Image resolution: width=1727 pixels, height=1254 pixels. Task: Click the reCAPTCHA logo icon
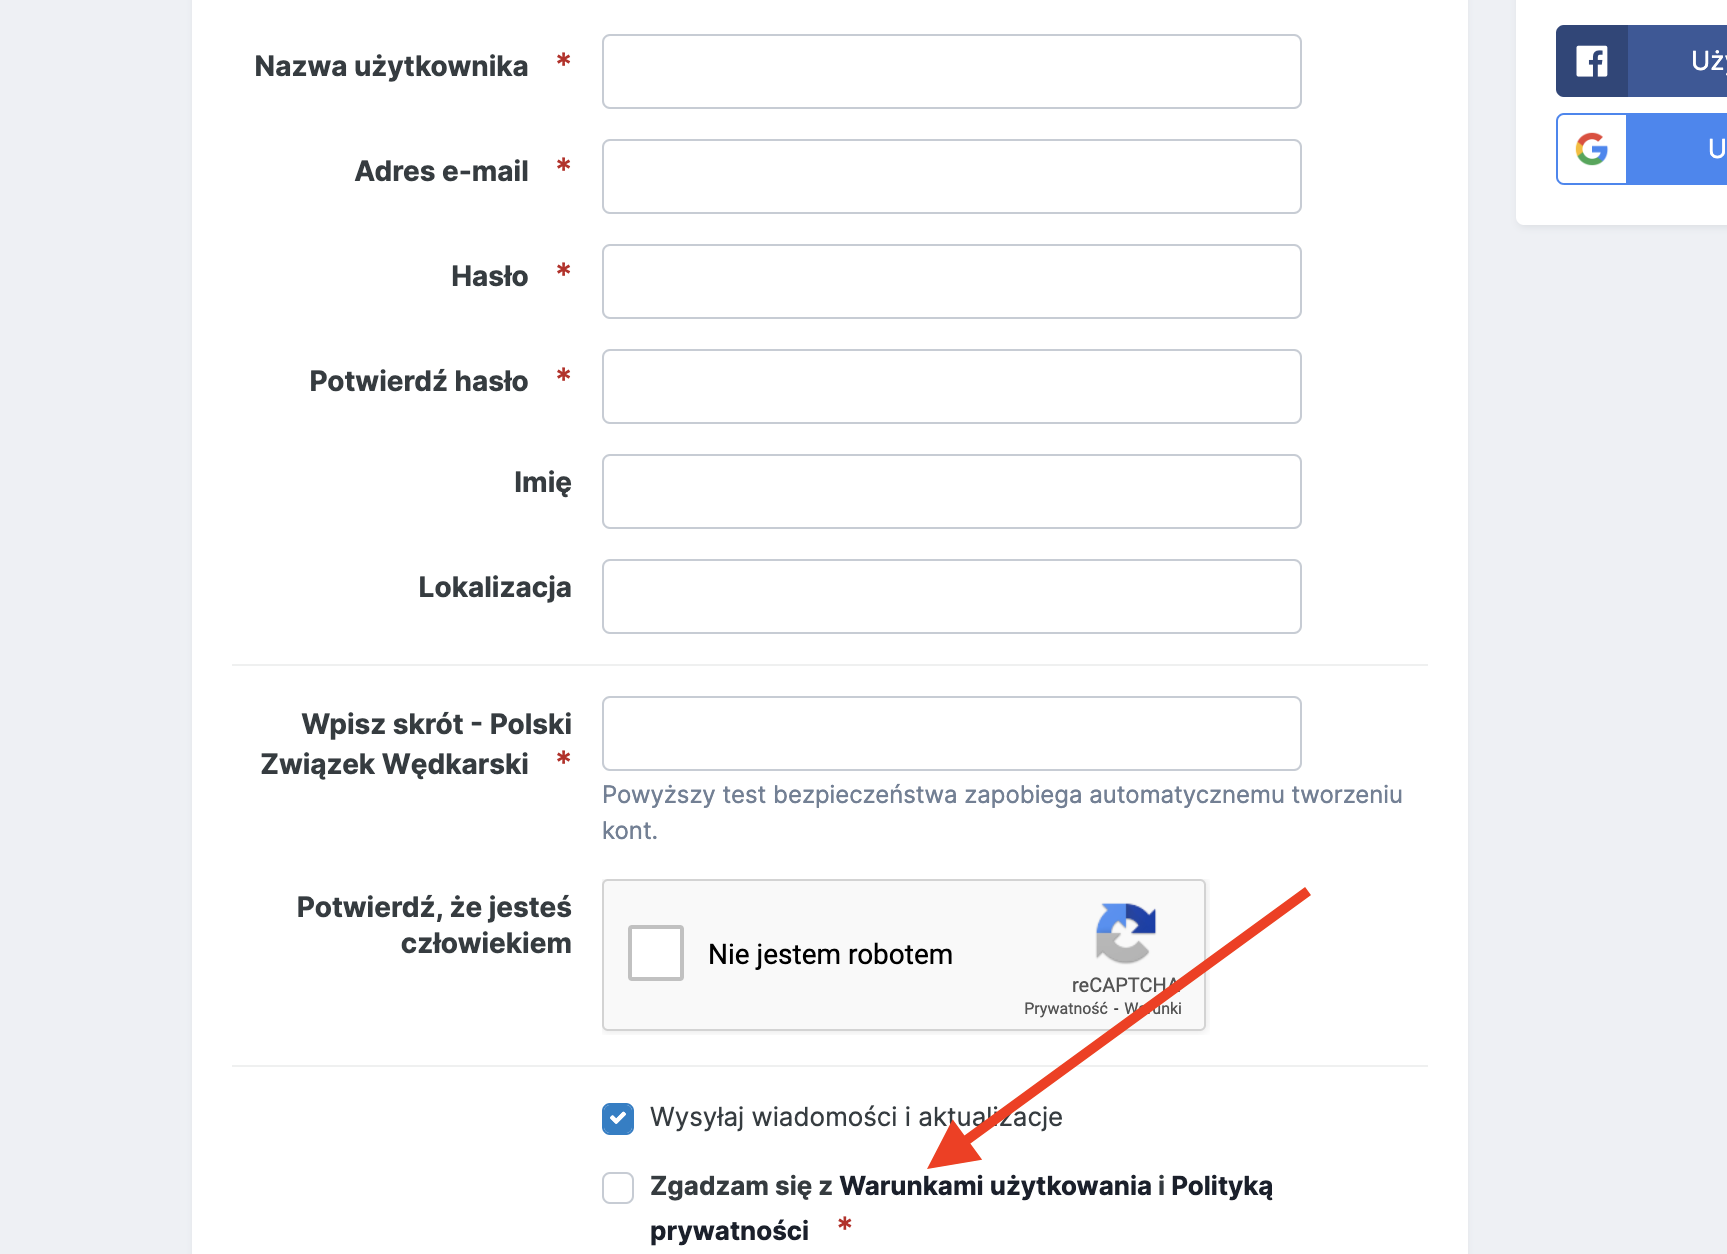click(1125, 933)
